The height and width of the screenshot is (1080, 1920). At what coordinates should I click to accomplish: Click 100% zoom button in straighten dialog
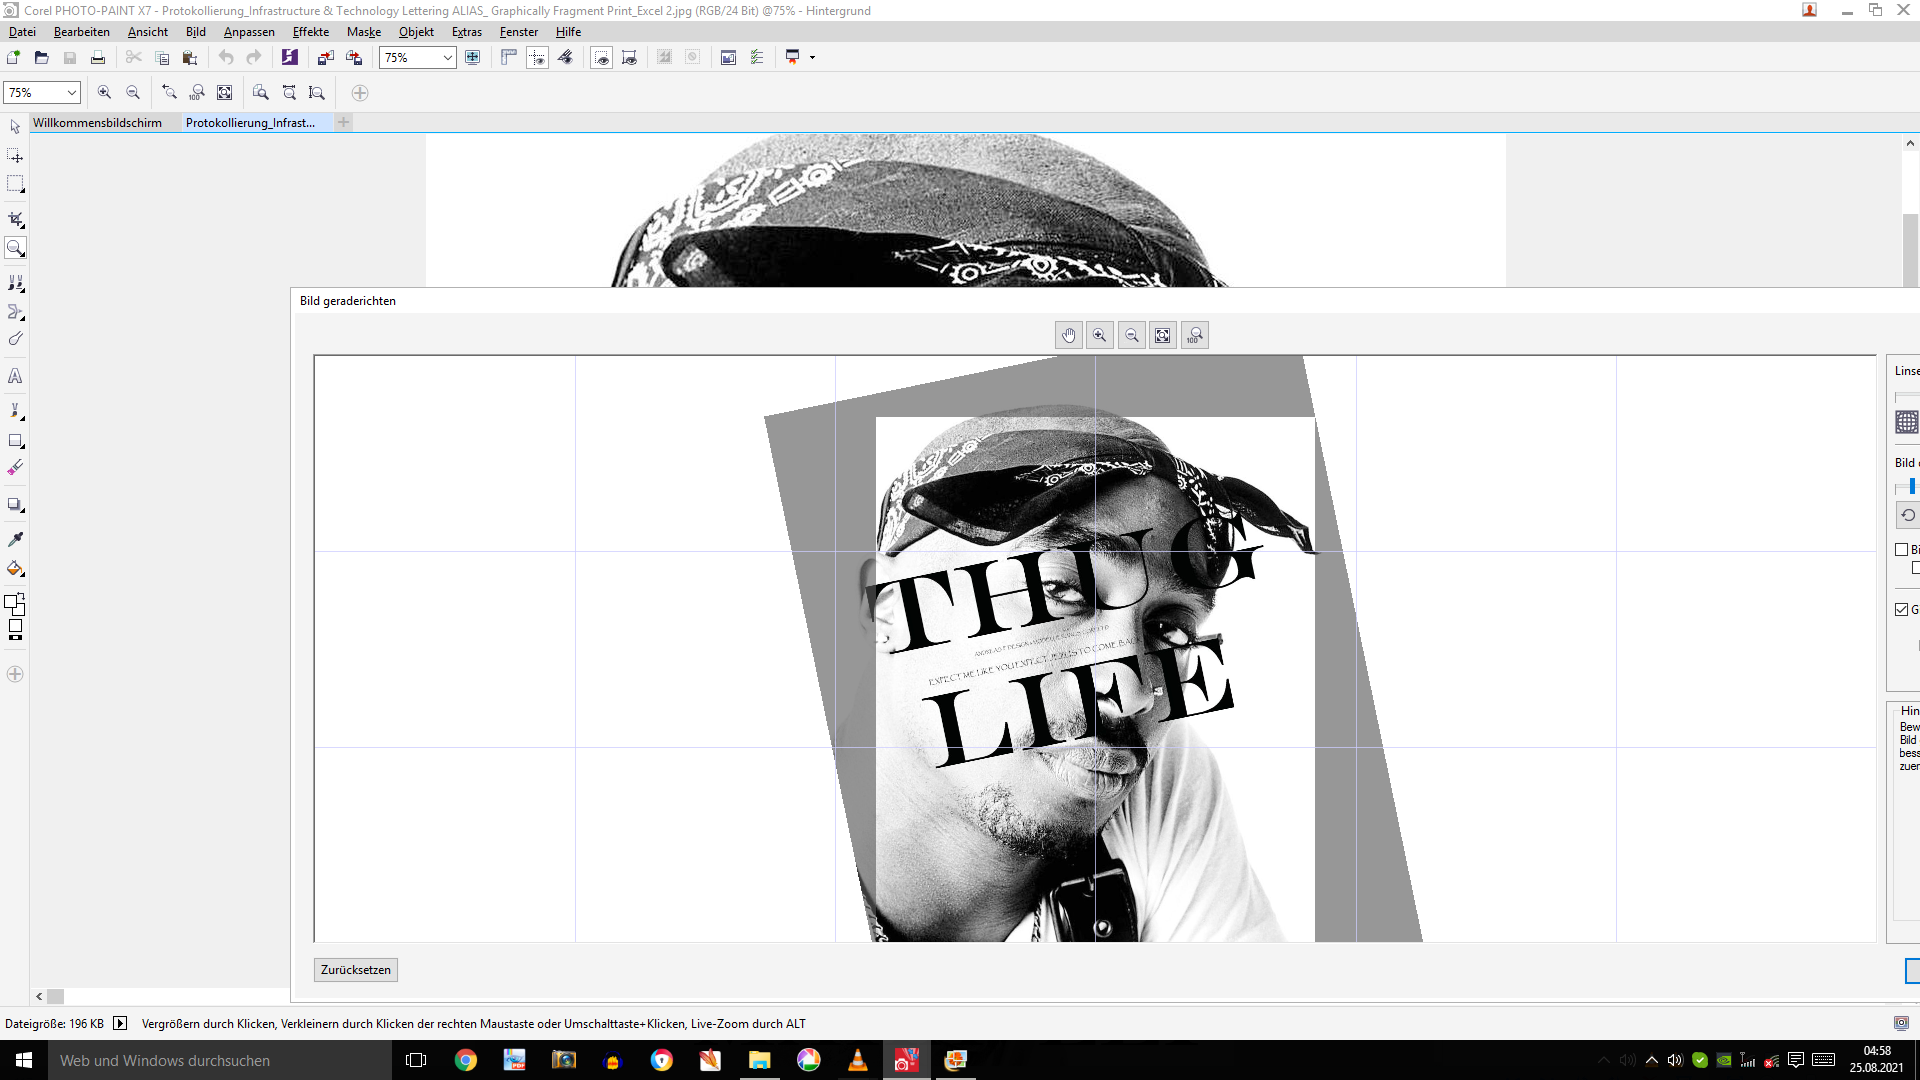click(1195, 336)
